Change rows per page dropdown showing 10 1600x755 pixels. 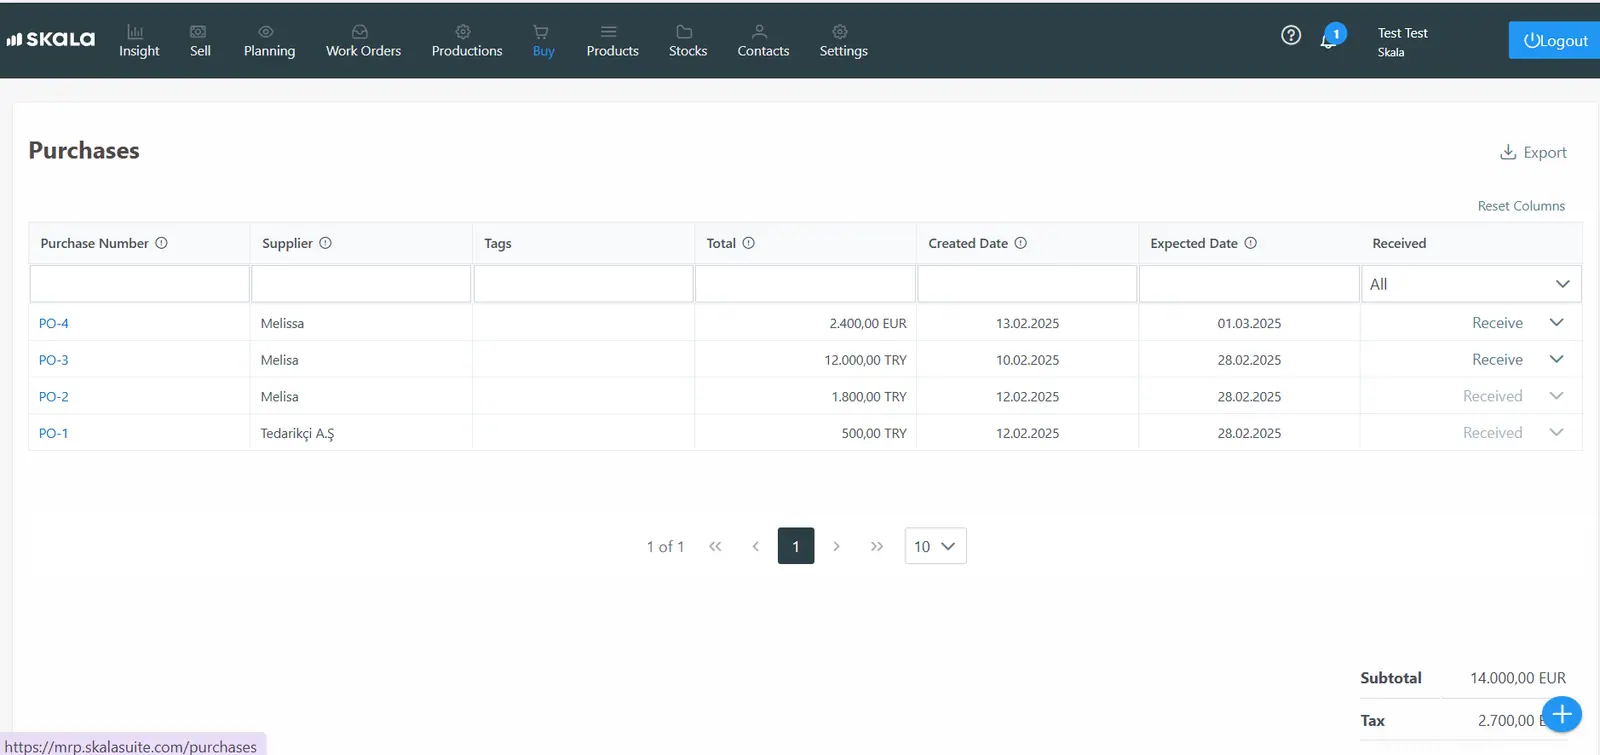click(x=935, y=546)
